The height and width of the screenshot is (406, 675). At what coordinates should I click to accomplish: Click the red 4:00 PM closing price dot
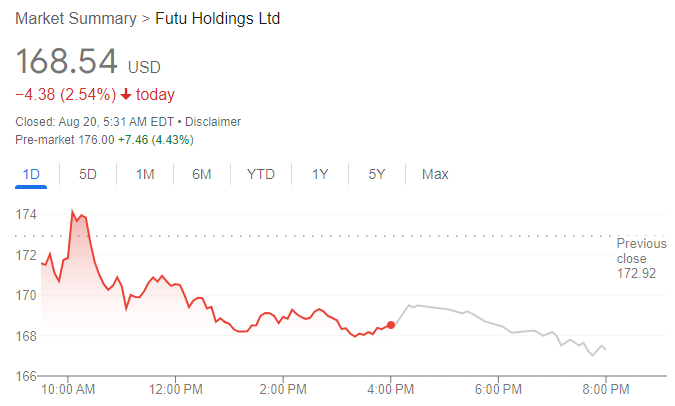(391, 325)
